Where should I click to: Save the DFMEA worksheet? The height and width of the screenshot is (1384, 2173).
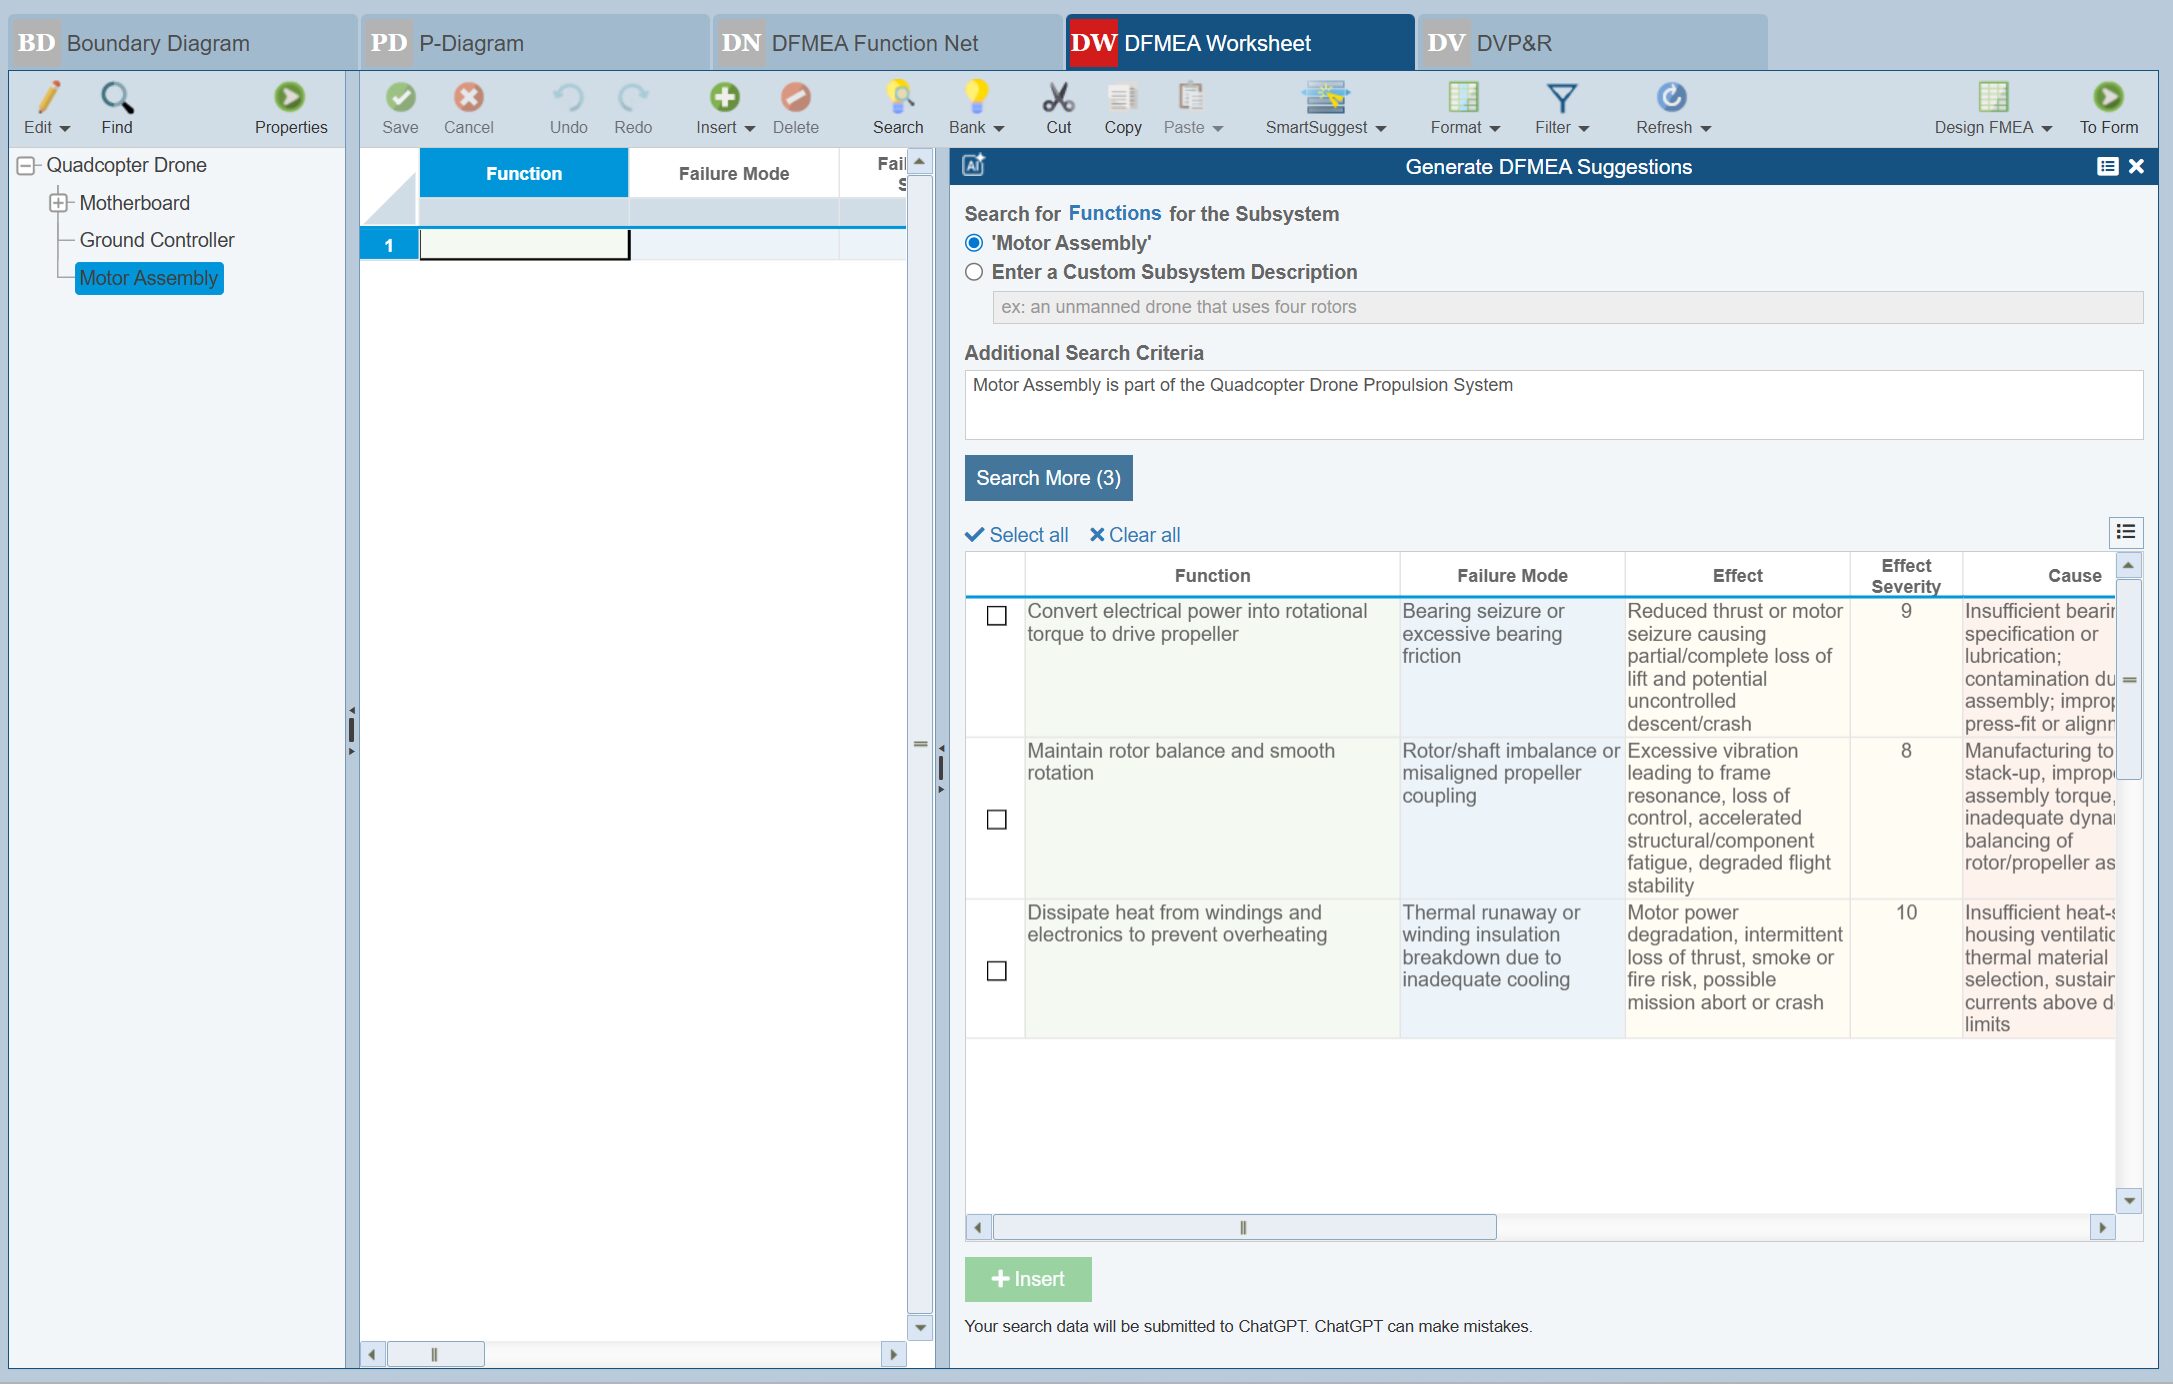click(x=400, y=107)
